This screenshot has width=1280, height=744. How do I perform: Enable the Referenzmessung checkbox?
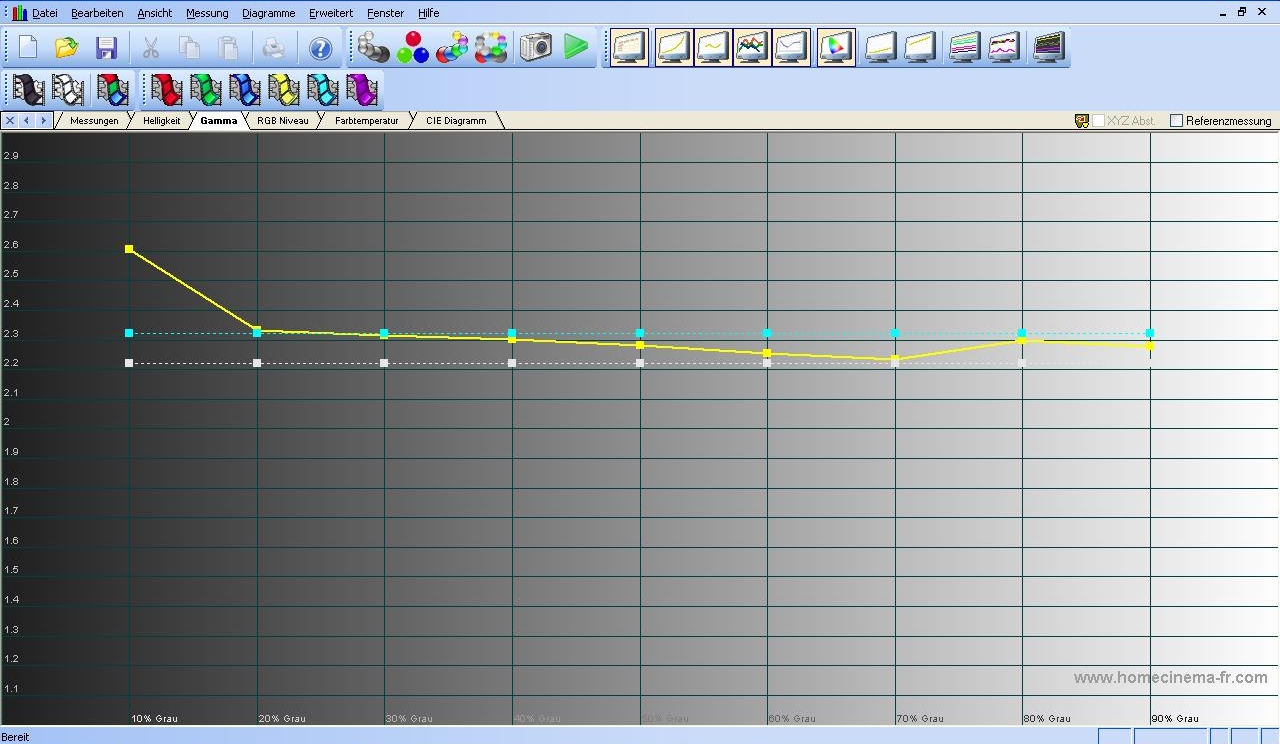(1176, 121)
